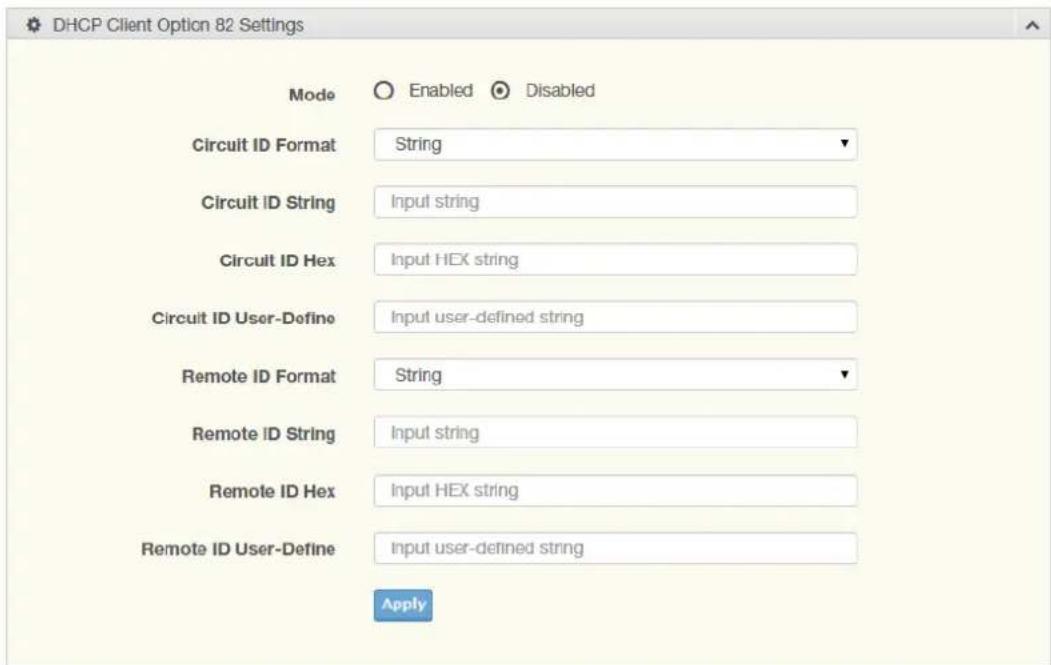Select the Enabled mode radio button
1051x665 pixels.
[383, 90]
